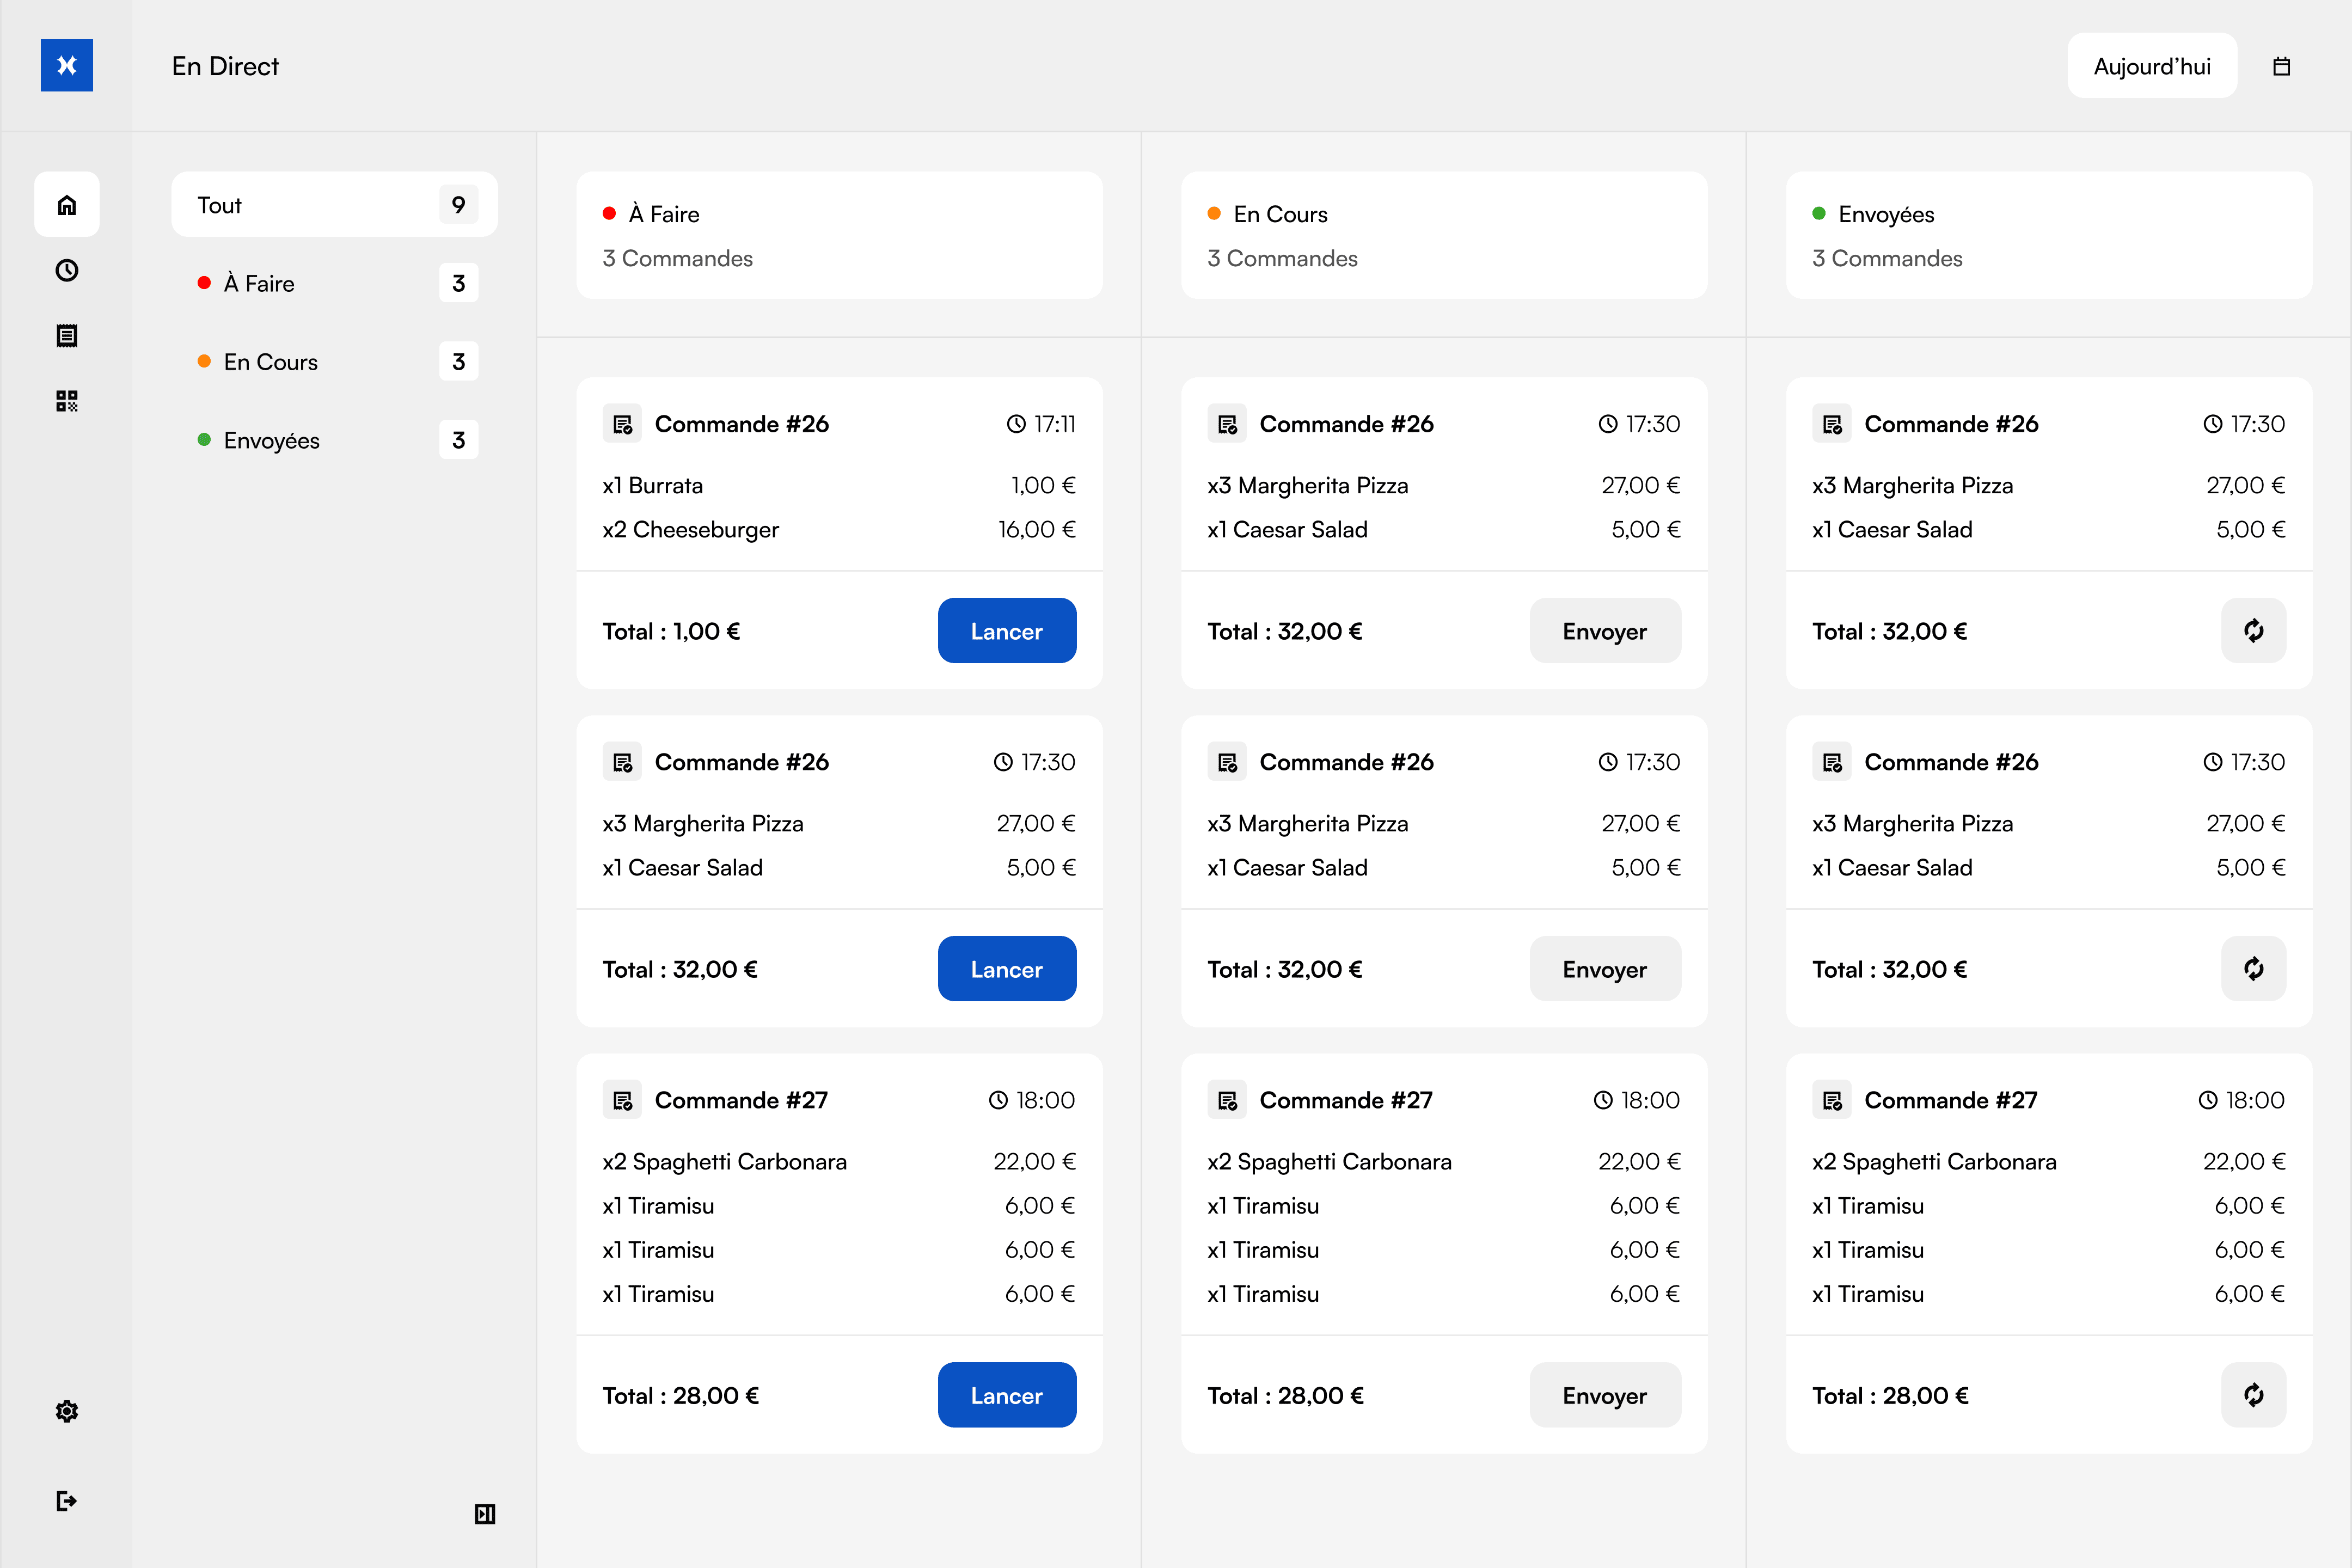Click the À Faire column header card

(x=839, y=235)
